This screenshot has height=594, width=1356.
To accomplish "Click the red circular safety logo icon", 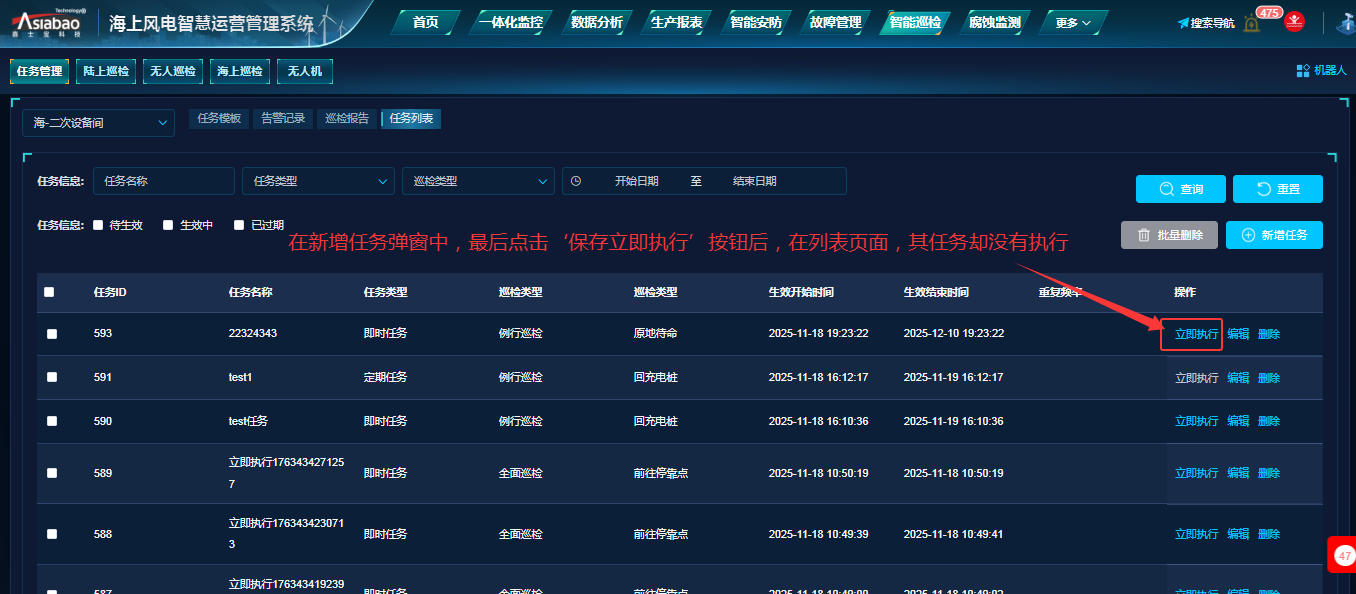I will coord(1294,21).
